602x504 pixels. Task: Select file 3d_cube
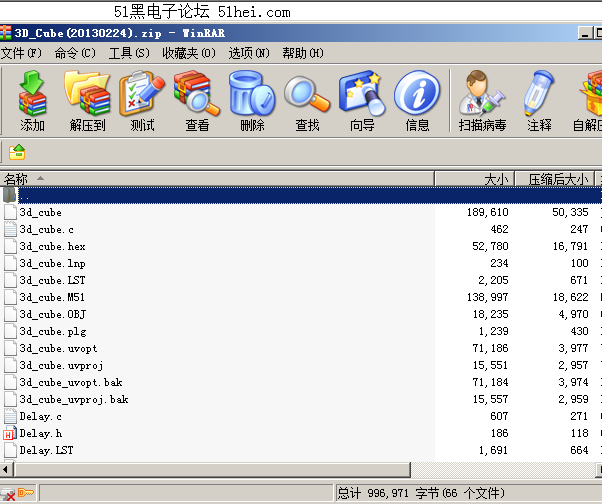tap(40, 212)
